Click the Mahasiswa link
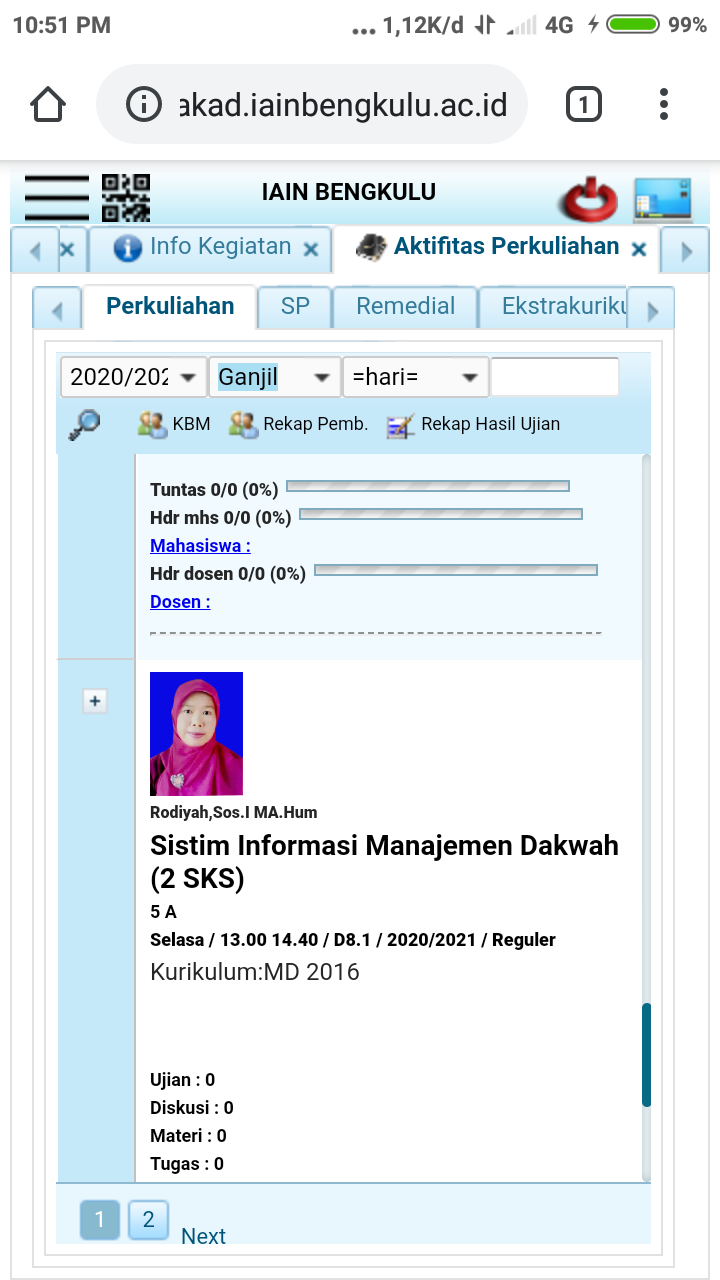 pyautogui.click(x=200, y=545)
